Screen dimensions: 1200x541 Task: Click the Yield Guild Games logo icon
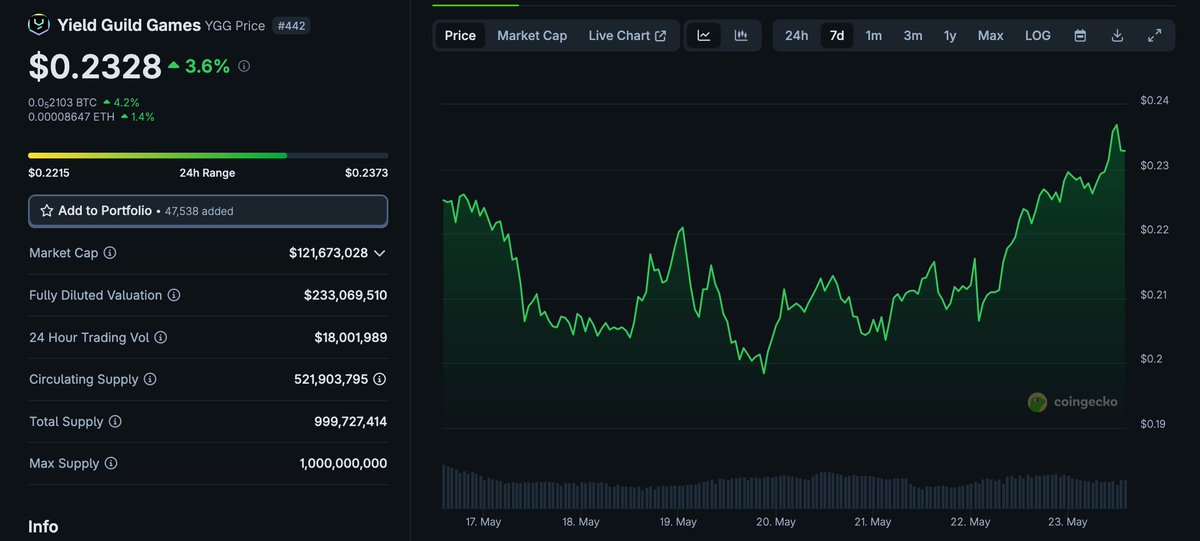coord(39,24)
